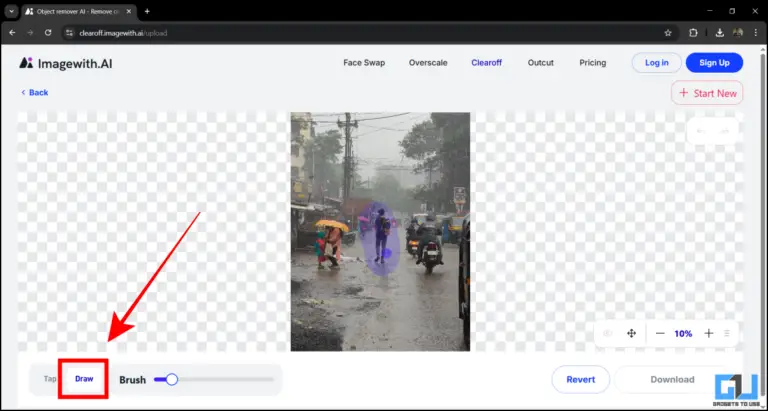Image resolution: width=768 pixels, height=411 pixels.
Task: Reload the page in browser
Action: tap(47, 32)
